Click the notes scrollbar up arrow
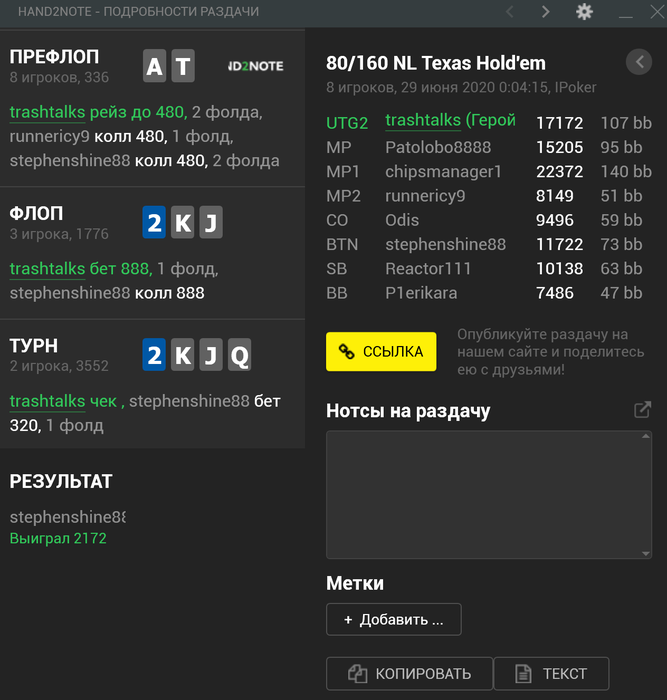Image resolution: width=667 pixels, height=700 pixels. 646,436
